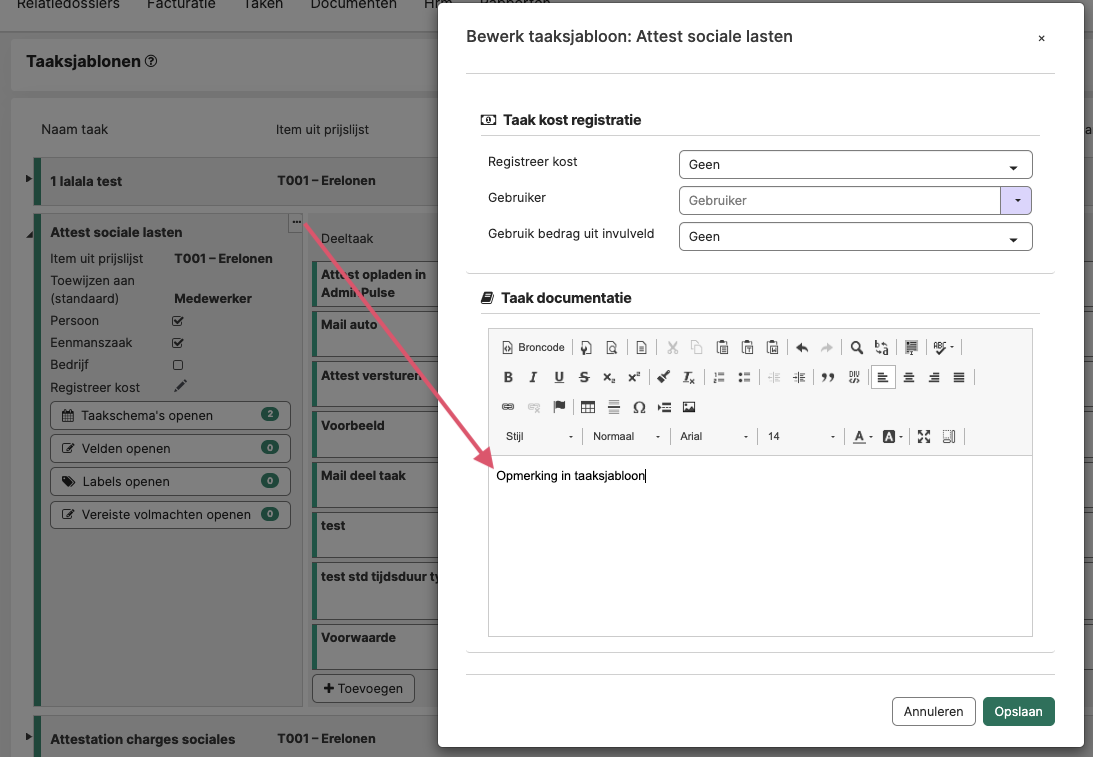Insert a table into the documentation
1093x757 pixels.
(x=588, y=407)
